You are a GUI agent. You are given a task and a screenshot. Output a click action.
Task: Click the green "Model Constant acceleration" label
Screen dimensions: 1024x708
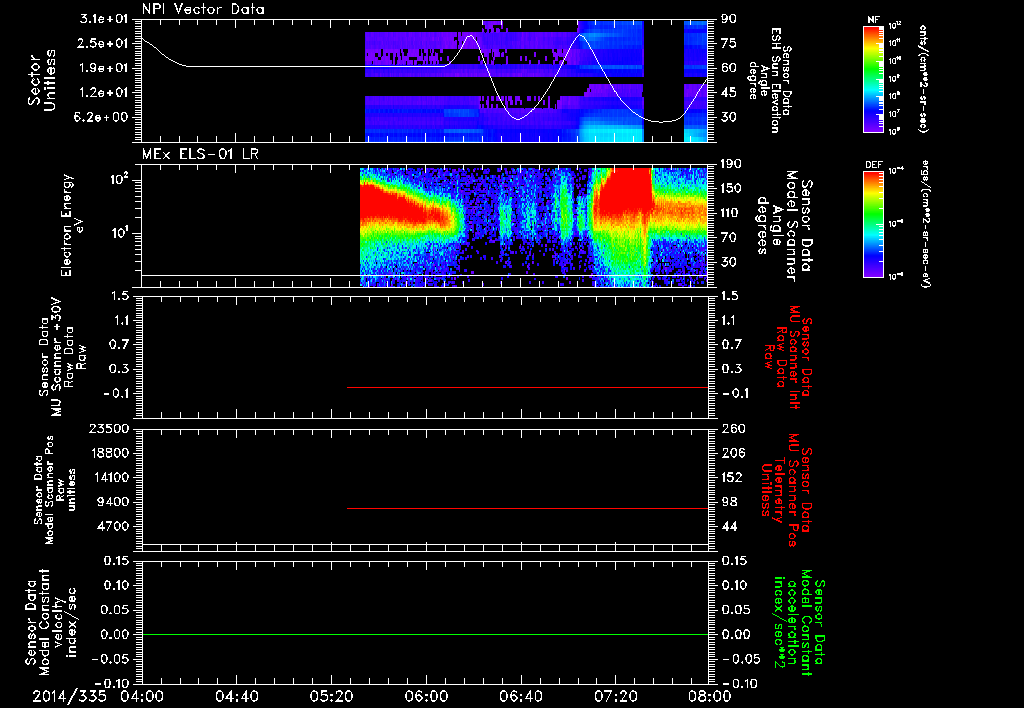point(799,622)
